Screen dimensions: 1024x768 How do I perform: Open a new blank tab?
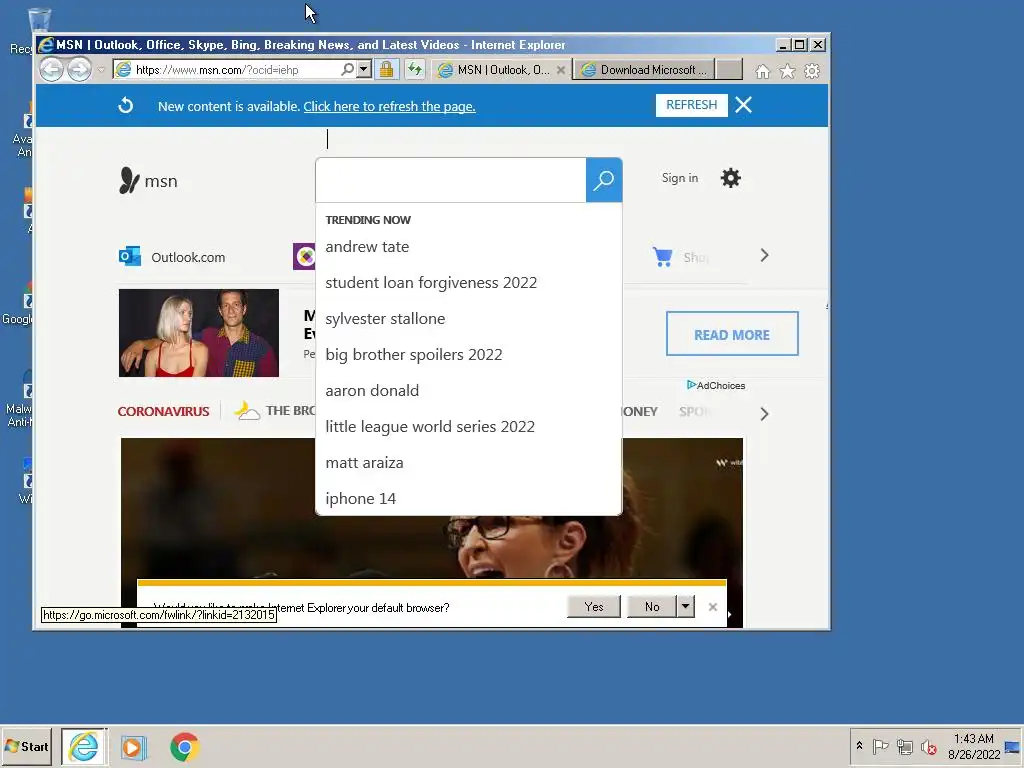point(729,69)
